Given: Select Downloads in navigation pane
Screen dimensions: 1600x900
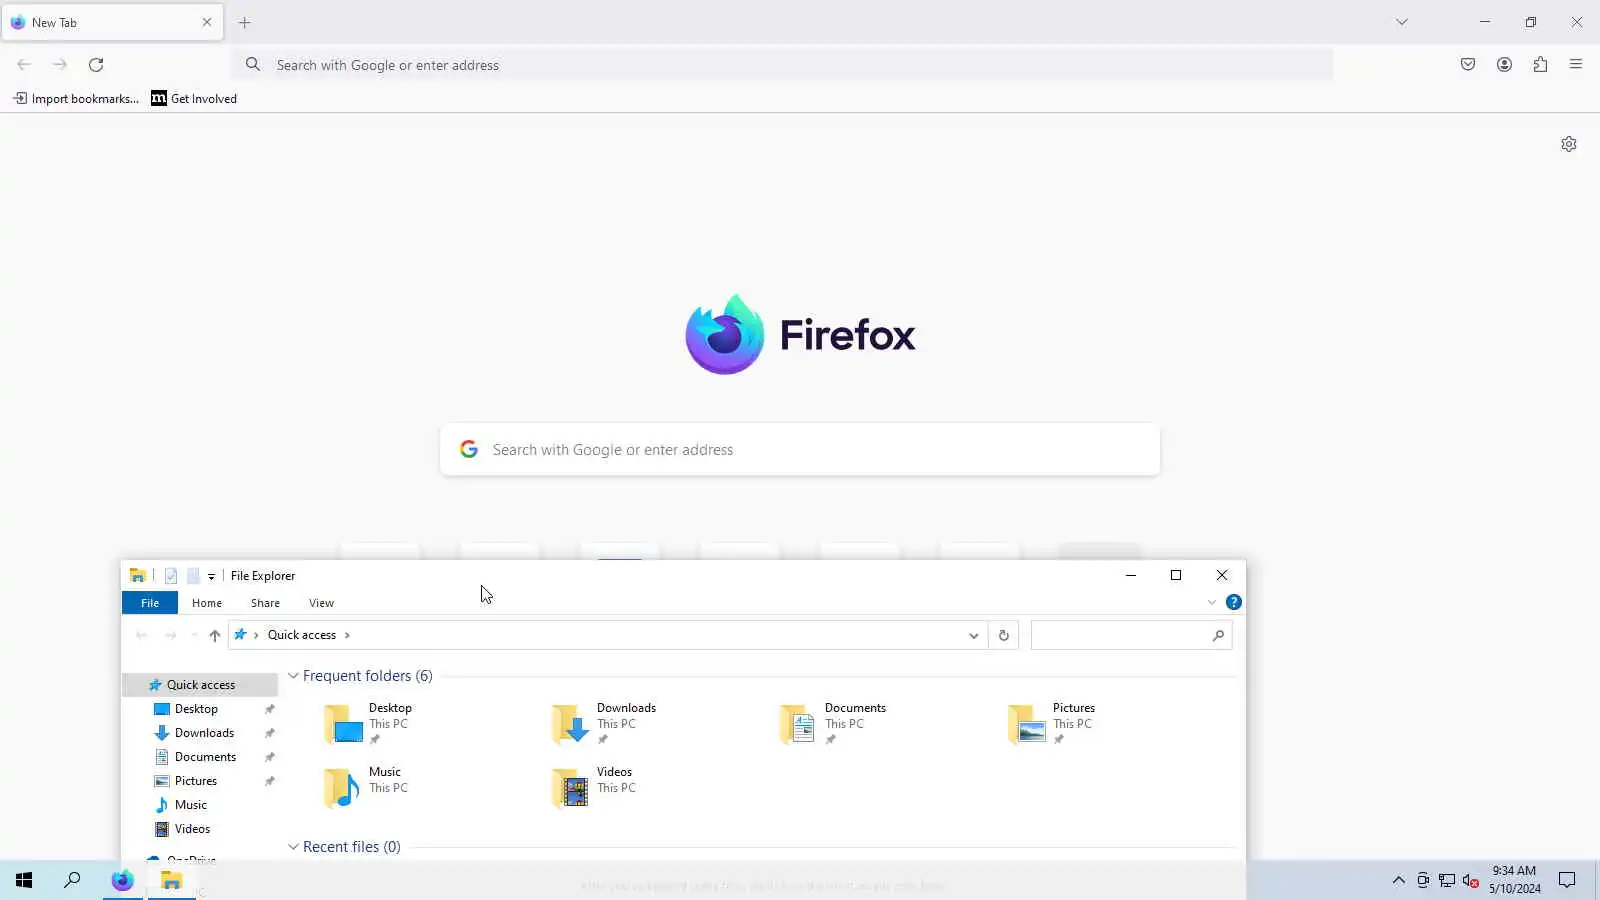Looking at the screenshot, I should point(204,733).
